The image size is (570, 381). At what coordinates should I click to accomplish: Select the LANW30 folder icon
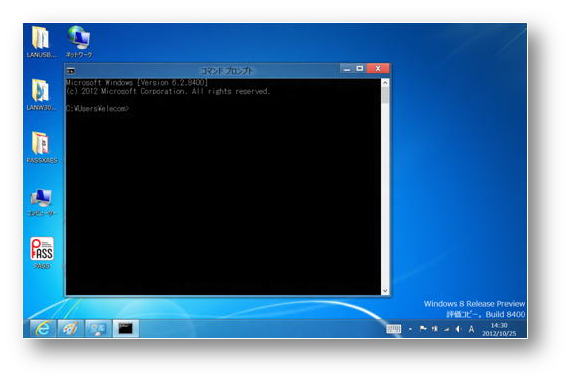click(41, 95)
